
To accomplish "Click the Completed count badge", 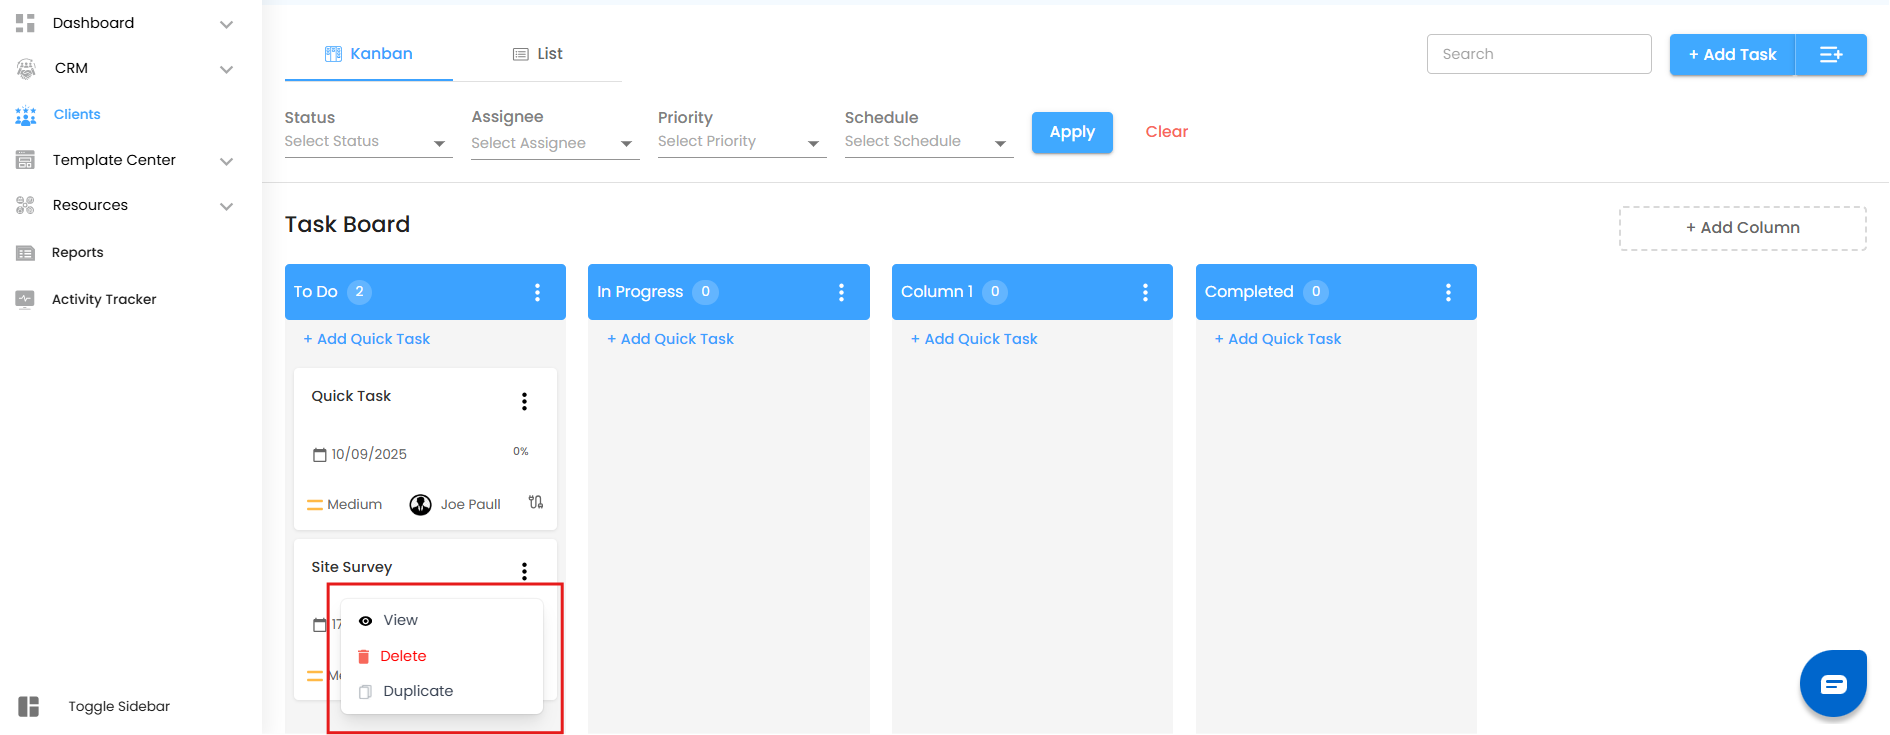I will tap(1316, 292).
